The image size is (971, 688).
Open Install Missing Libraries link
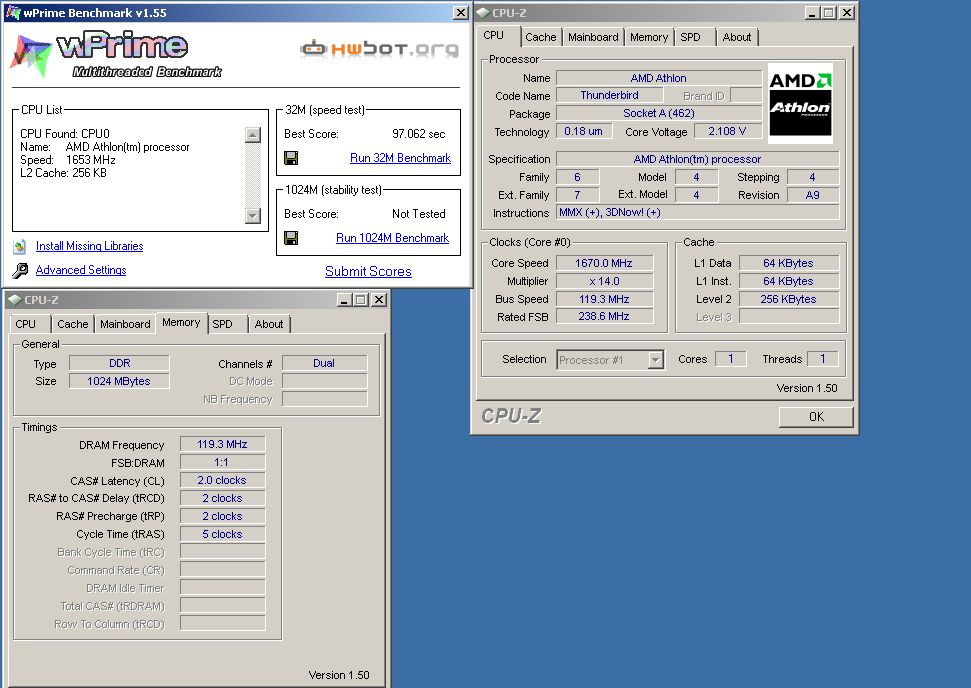[x=89, y=246]
